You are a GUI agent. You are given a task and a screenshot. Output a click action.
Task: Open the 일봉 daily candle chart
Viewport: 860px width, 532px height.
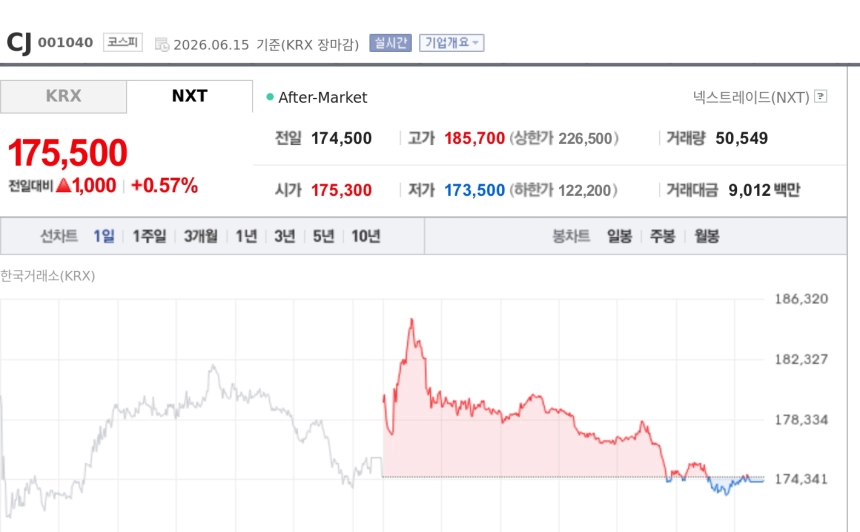[x=619, y=236]
